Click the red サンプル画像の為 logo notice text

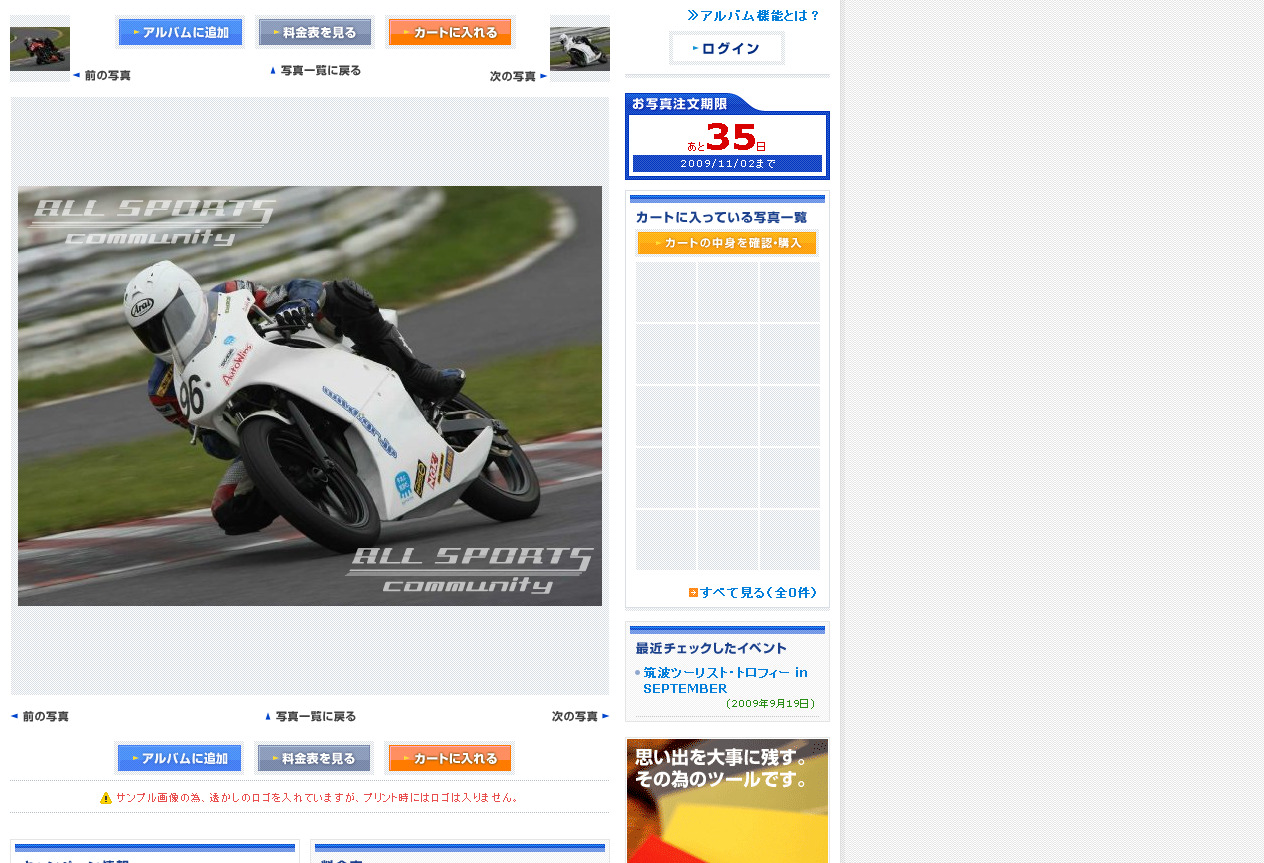[317, 797]
